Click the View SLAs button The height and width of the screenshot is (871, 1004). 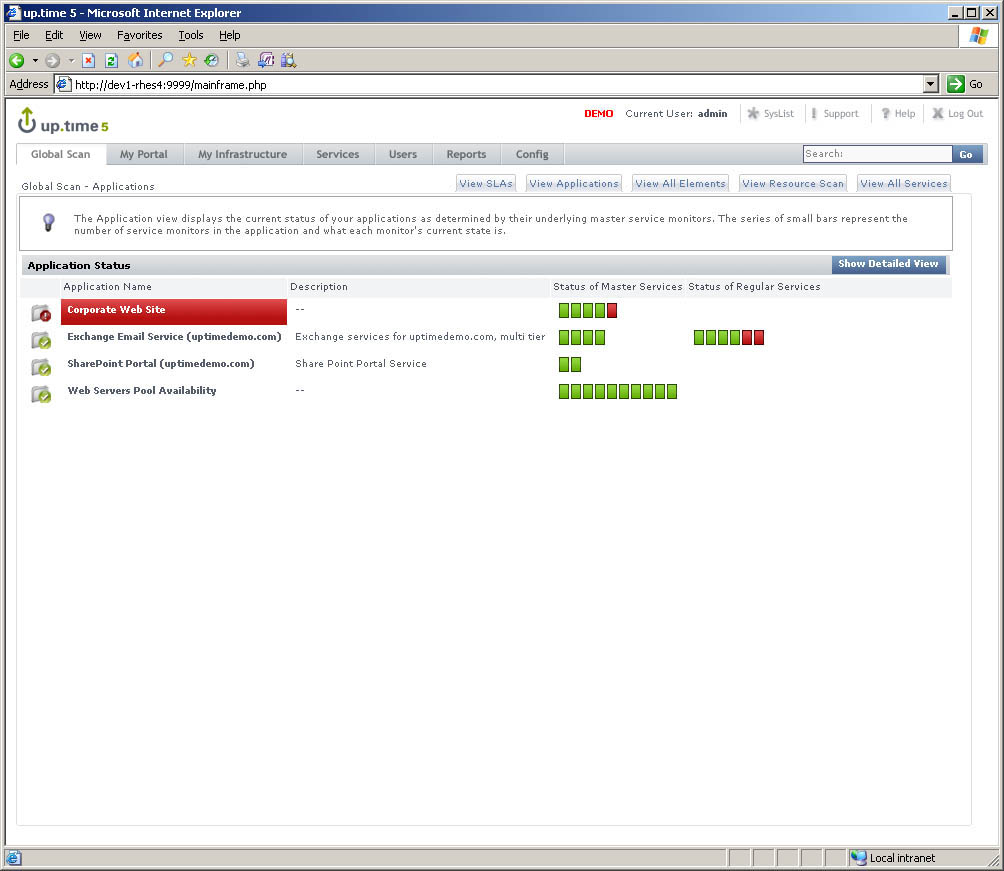click(486, 184)
